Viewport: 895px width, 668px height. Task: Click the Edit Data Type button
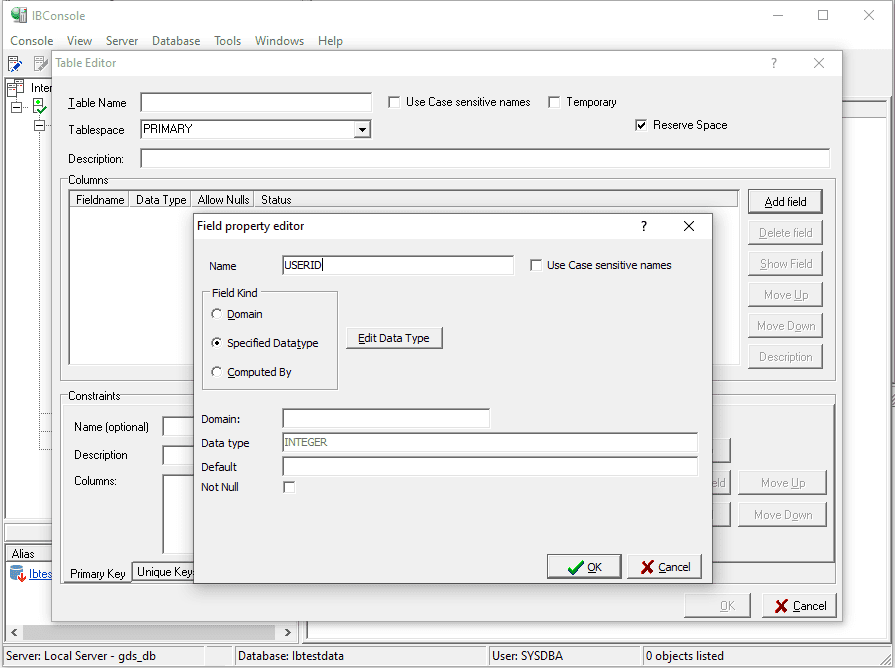click(x=392, y=338)
